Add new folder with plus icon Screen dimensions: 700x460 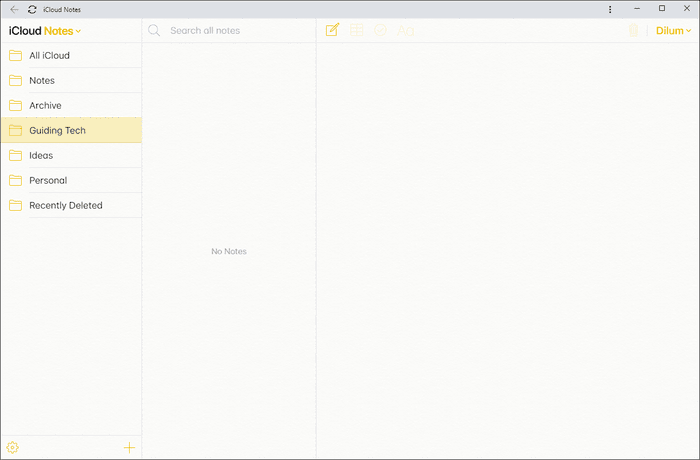click(x=129, y=447)
